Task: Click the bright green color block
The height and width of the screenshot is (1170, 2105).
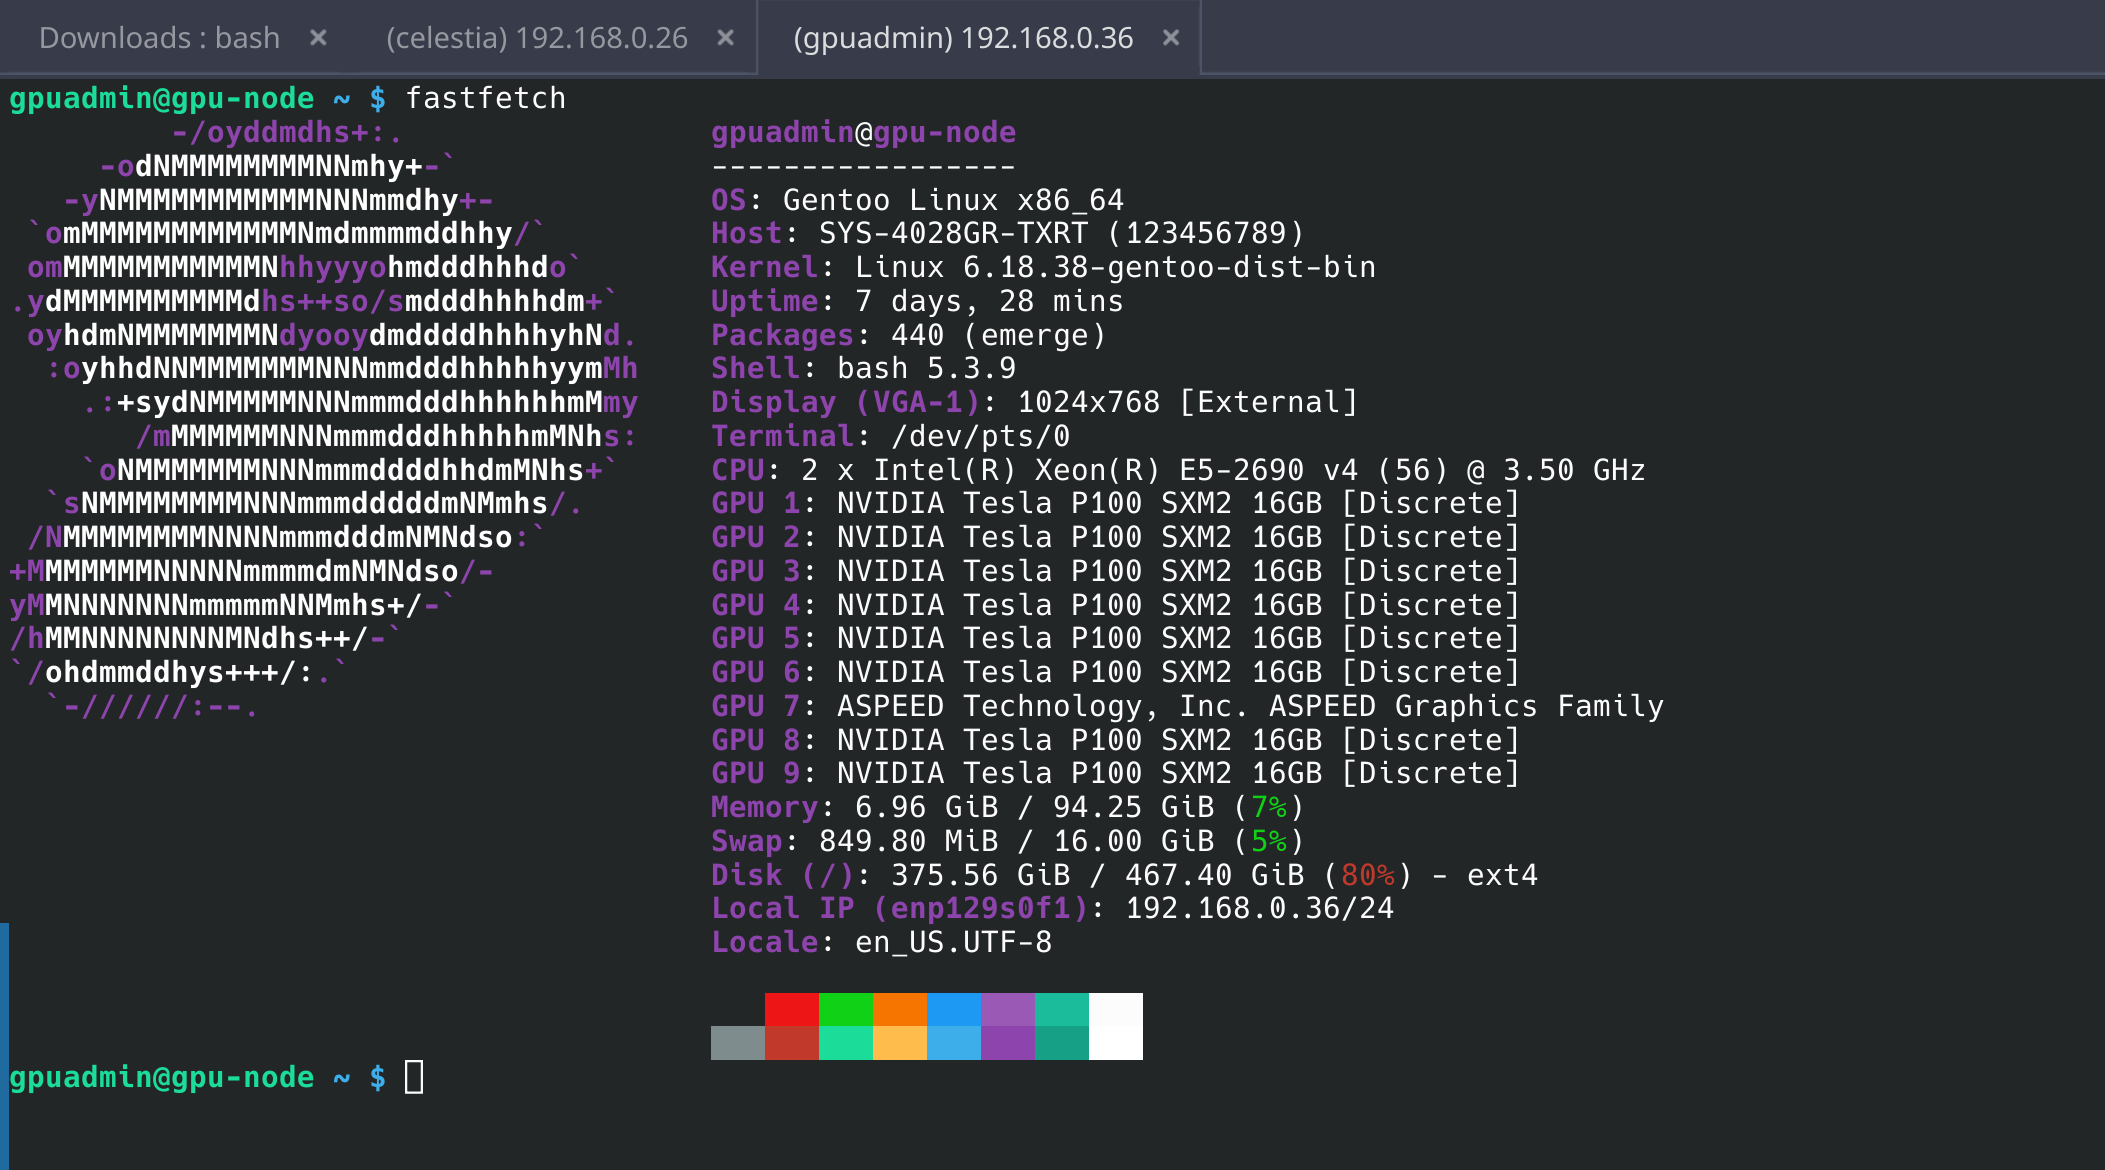Action: [x=846, y=1009]
